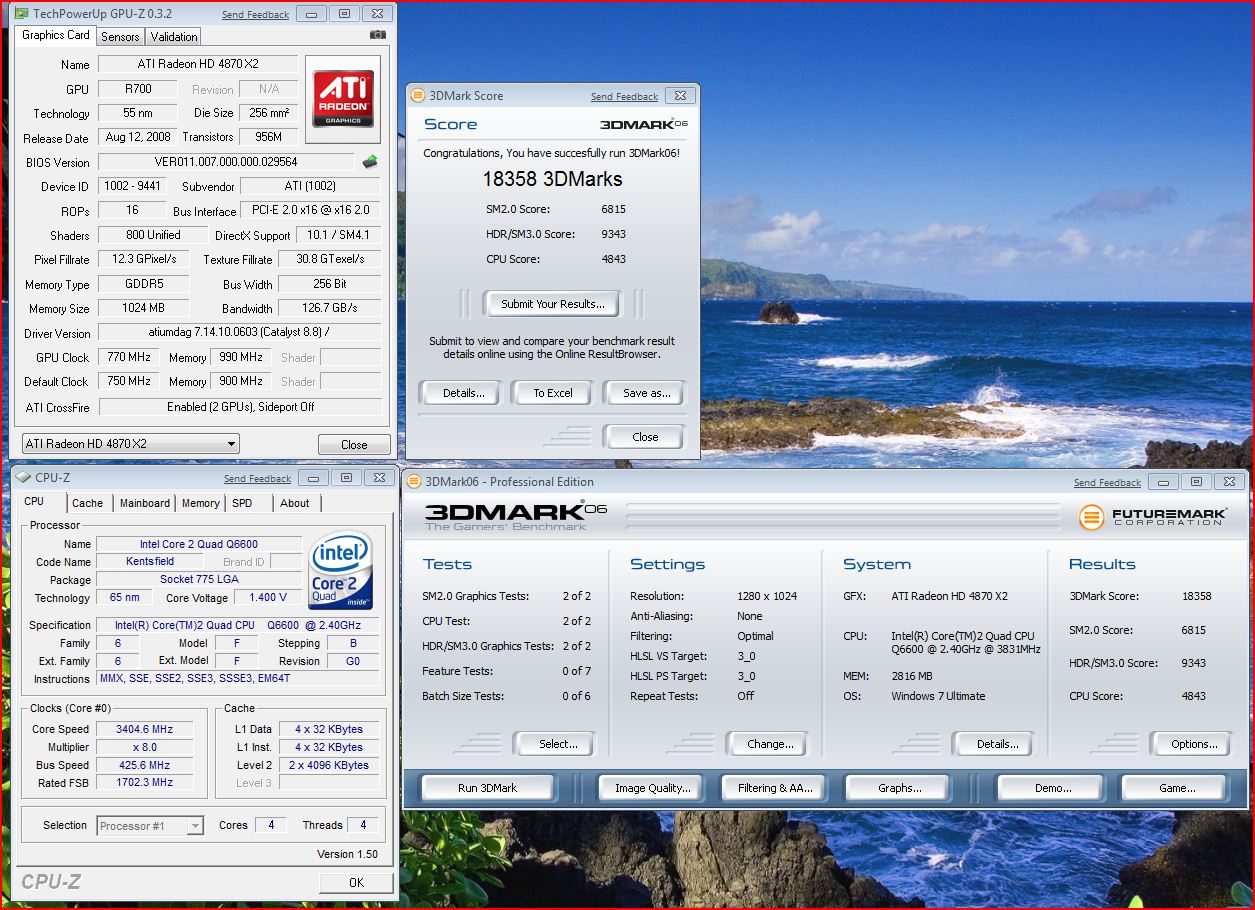Open the Memory tab in CPU-Z
The height and width of the screenshot is (910, 1255).
(x=201, y=503)
